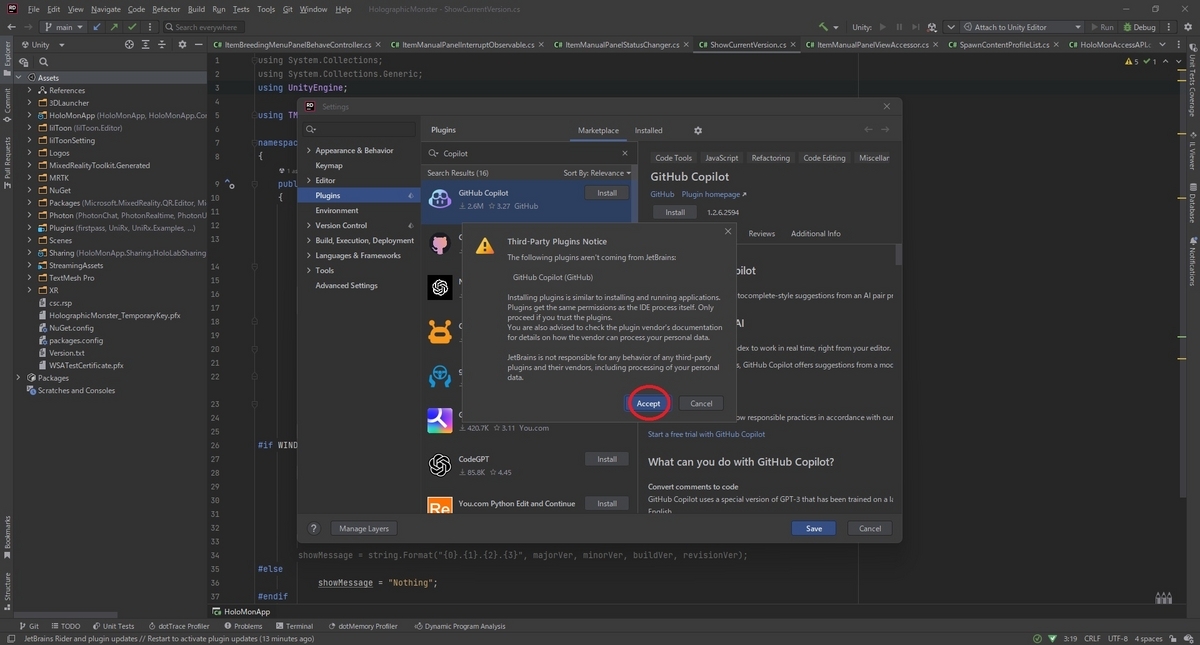Image resolution: width=1200 pixels, height=645 pixels.
Task: Expand Build, Execution, Deployment settings
Action: tap(309, 240)
